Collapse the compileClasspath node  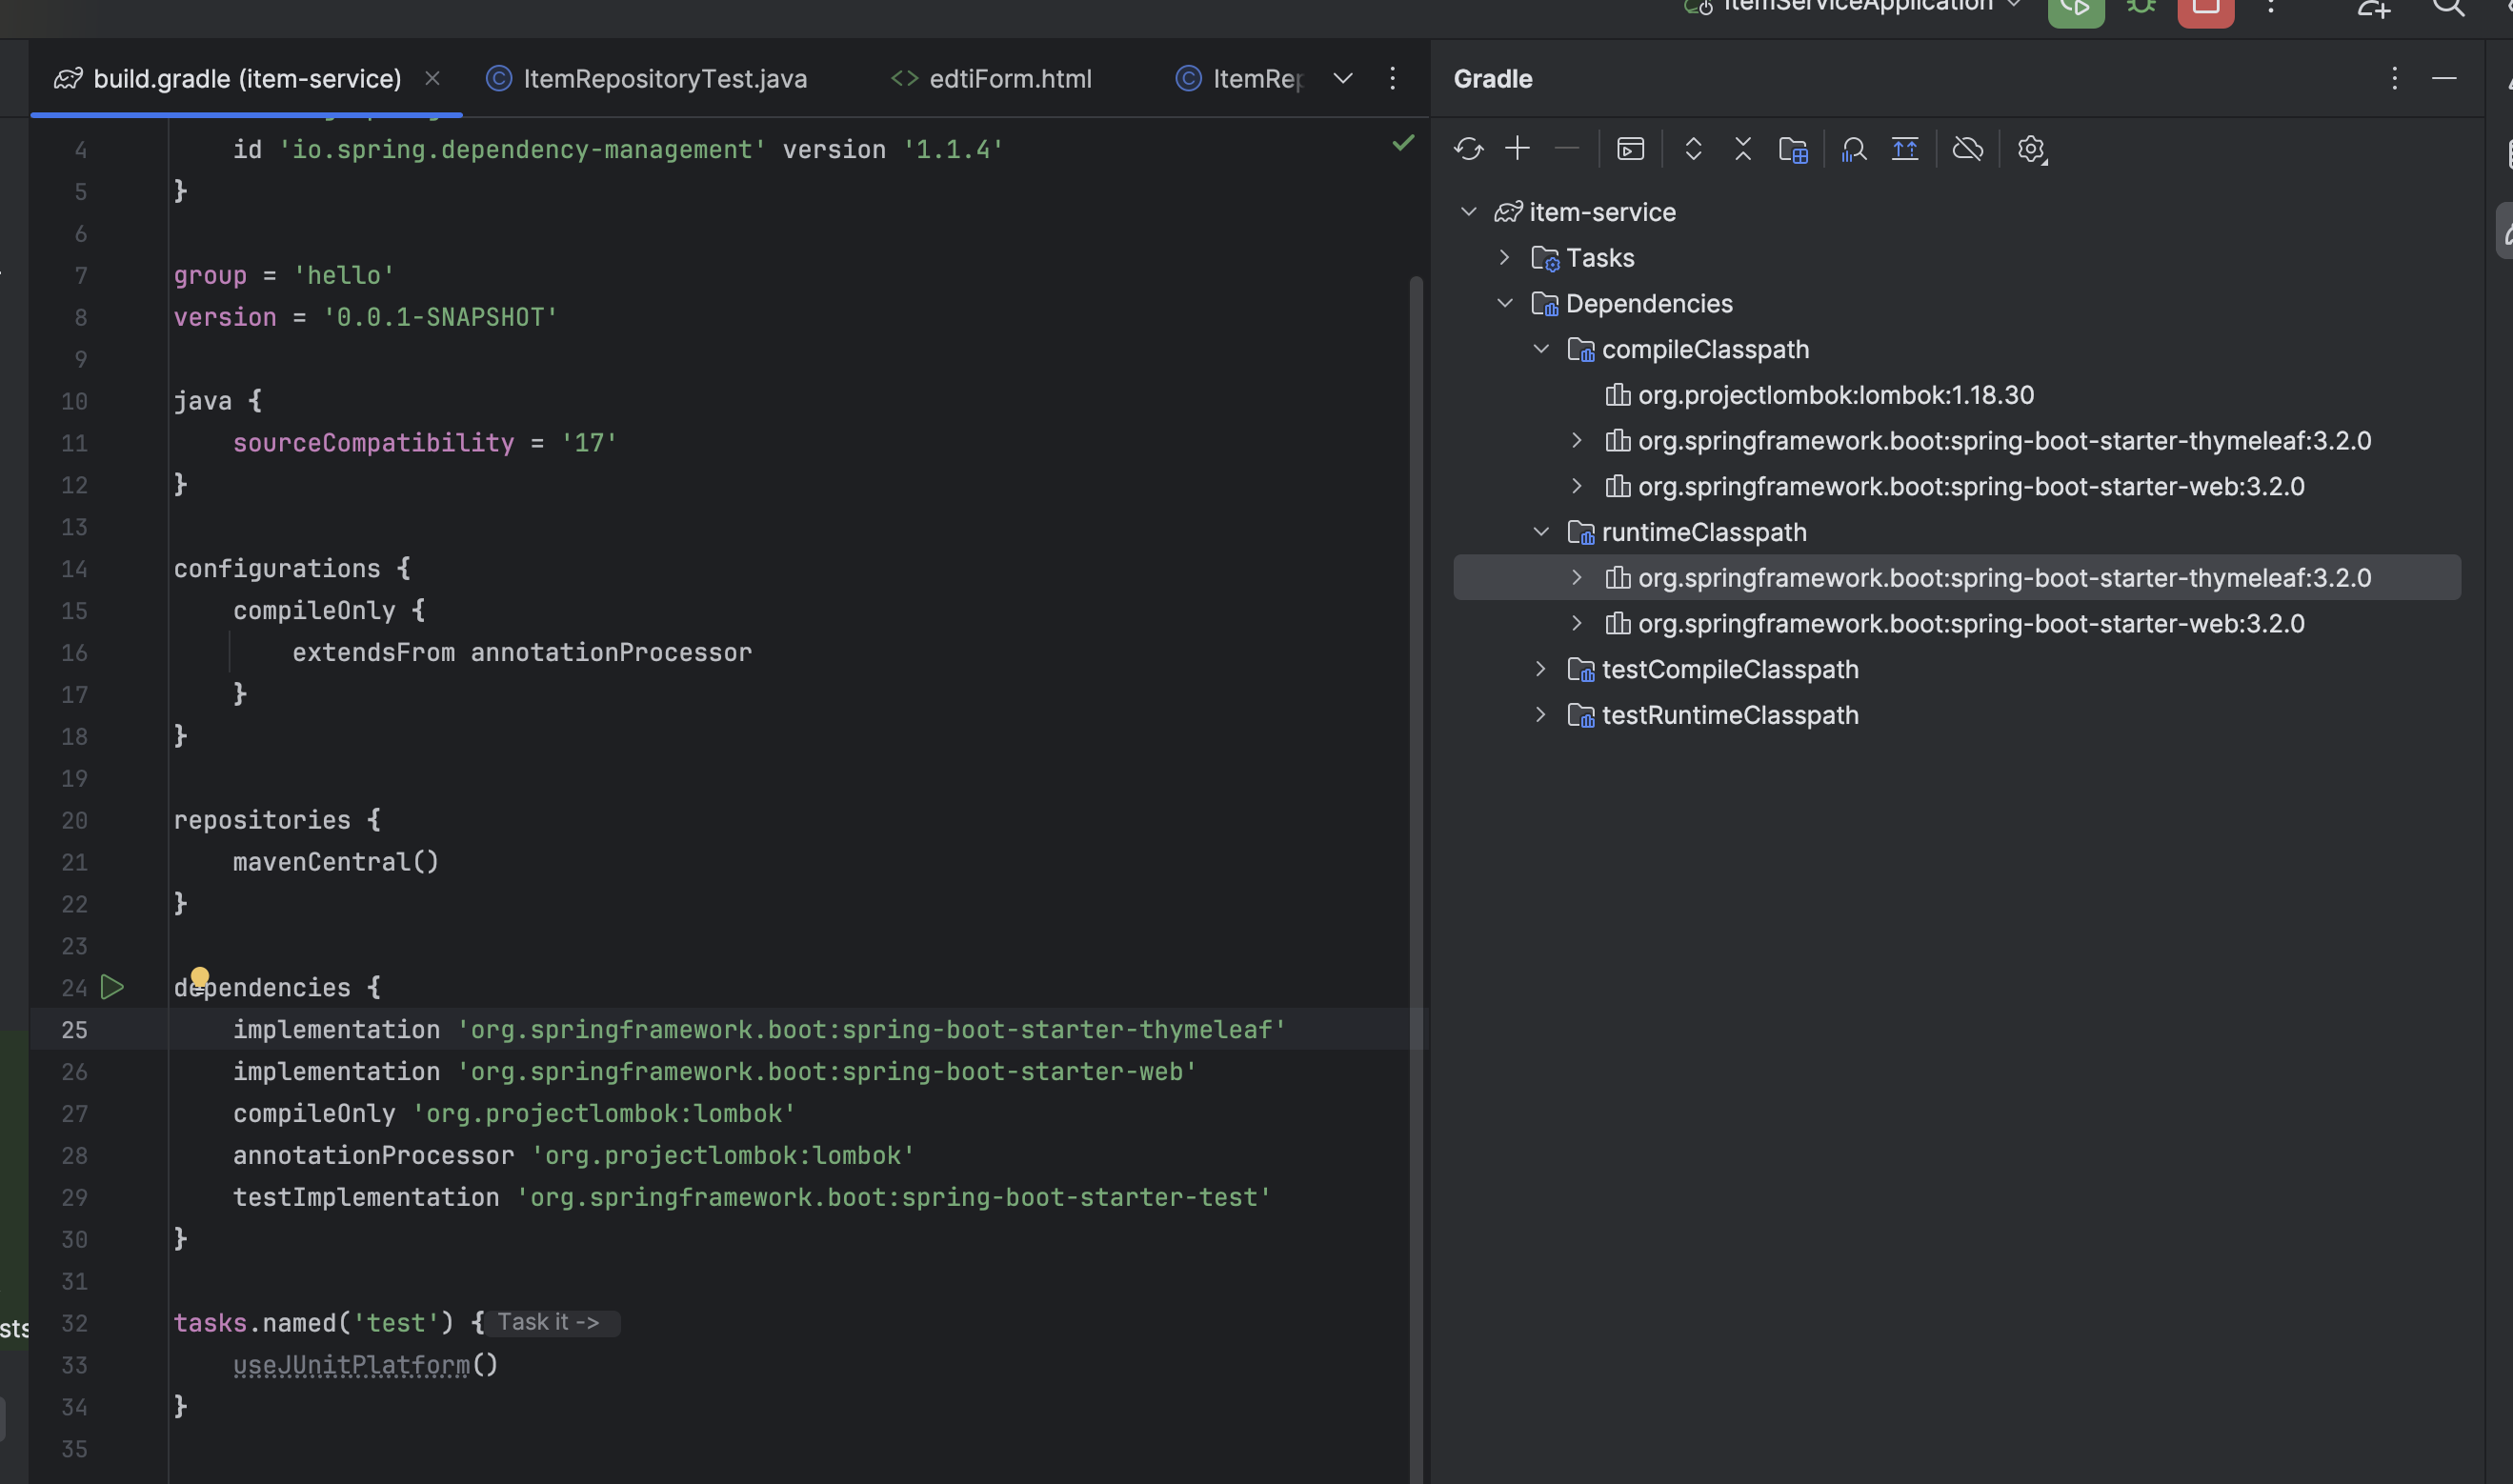click(x=1541, y=349)
